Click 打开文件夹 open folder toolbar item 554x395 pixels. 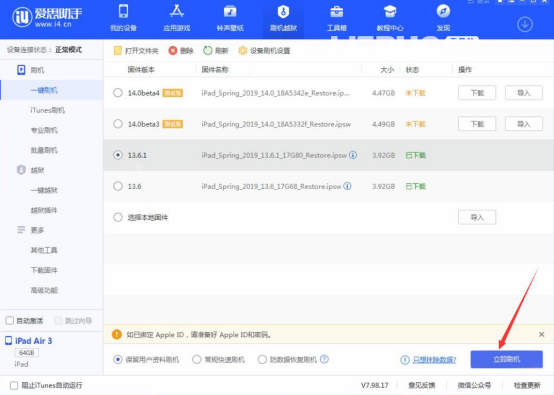pyautogui.click(x=136, y=51)
